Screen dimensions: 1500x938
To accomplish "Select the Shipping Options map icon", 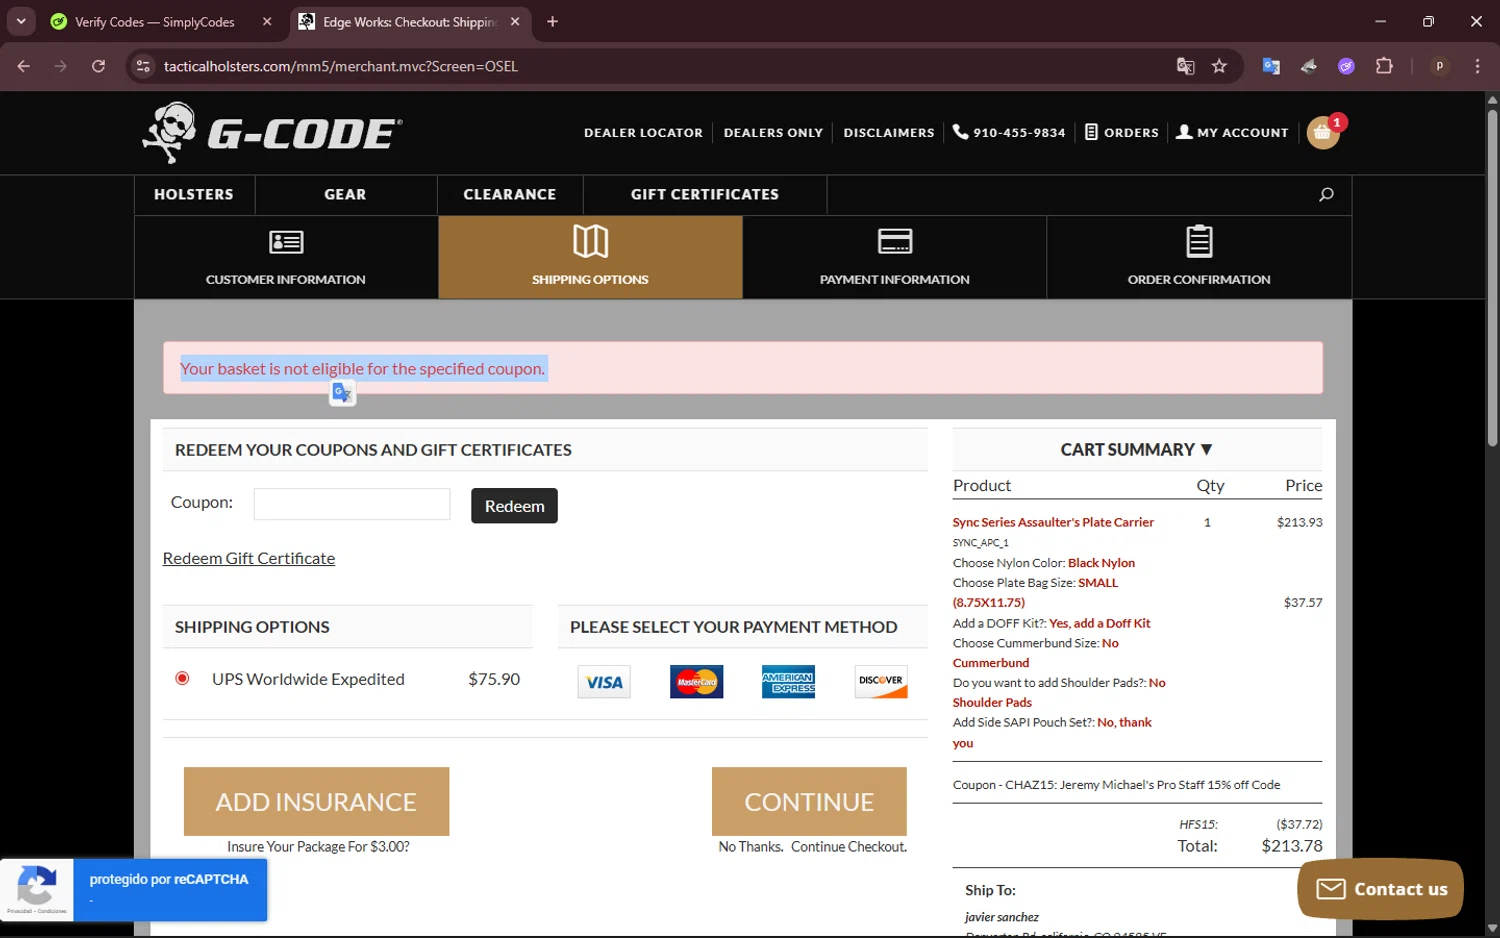I will 590,241.
